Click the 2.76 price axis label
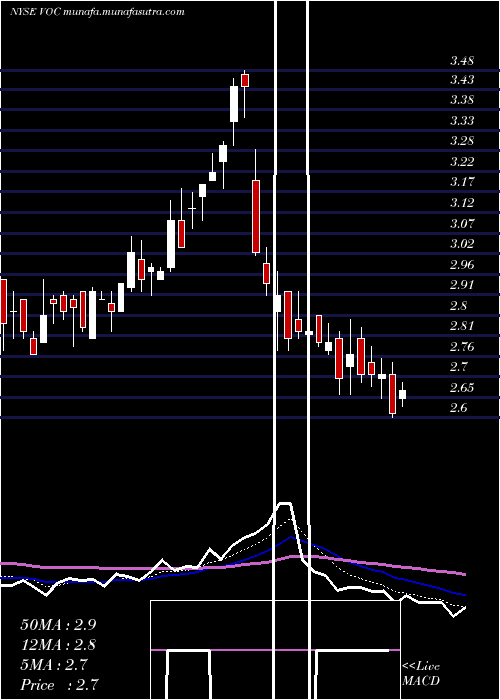Screen dimensions: 500x700 point(462,346)
